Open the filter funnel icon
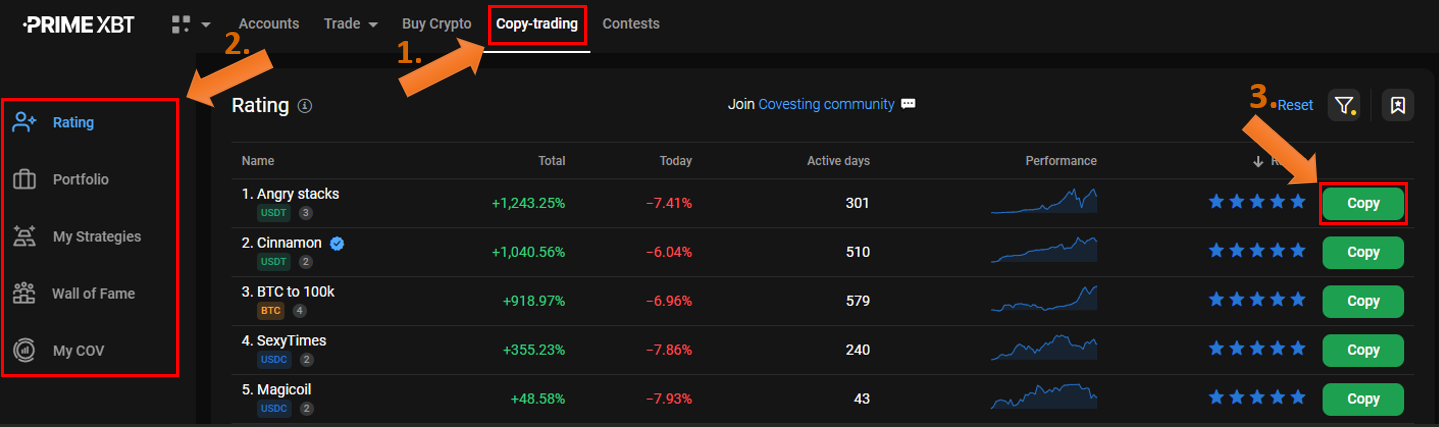This screenshot has height=427, width=1439. click(x=1344, y=105)
